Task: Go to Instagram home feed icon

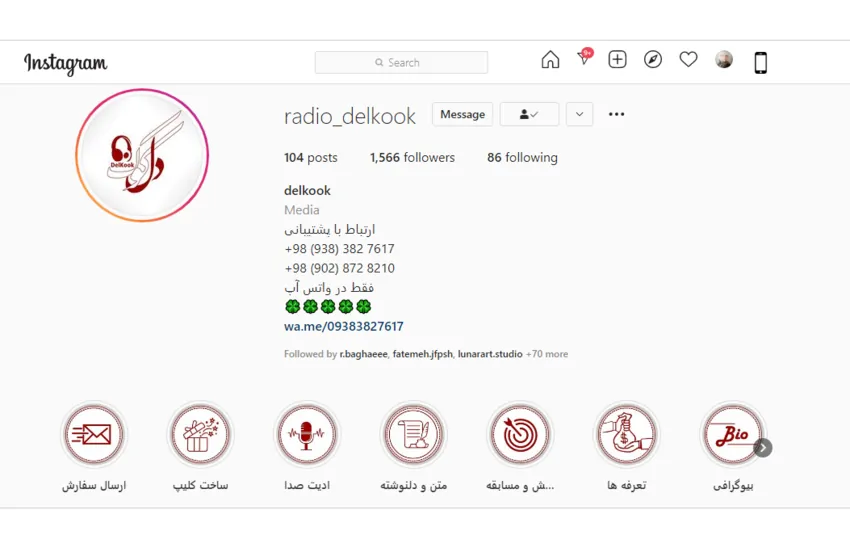Action: [550, 60]
